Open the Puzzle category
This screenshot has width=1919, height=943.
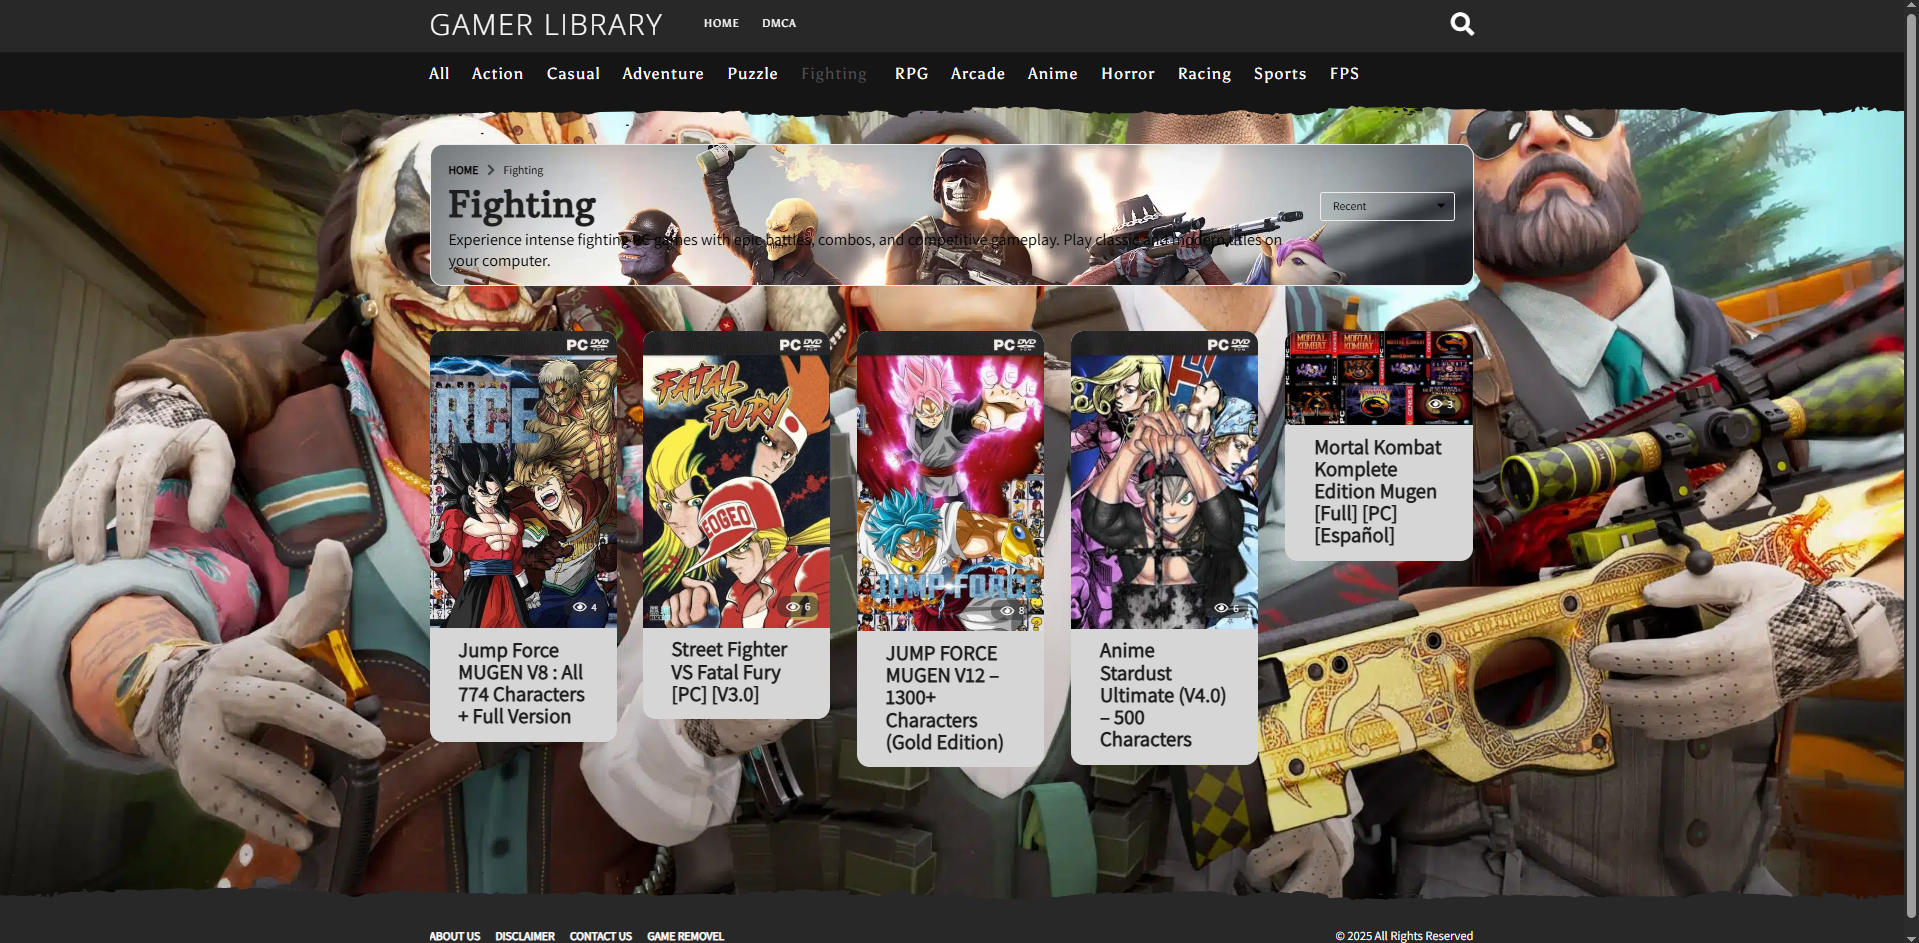coord(753,74)
